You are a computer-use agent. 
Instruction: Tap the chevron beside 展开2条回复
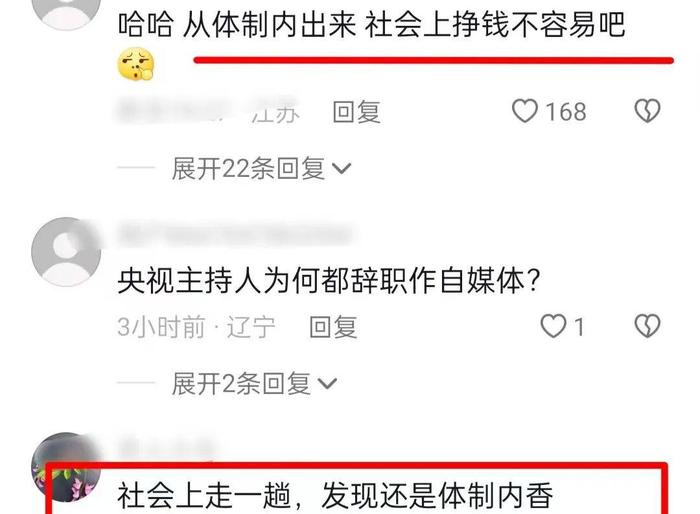pos(328,384)
